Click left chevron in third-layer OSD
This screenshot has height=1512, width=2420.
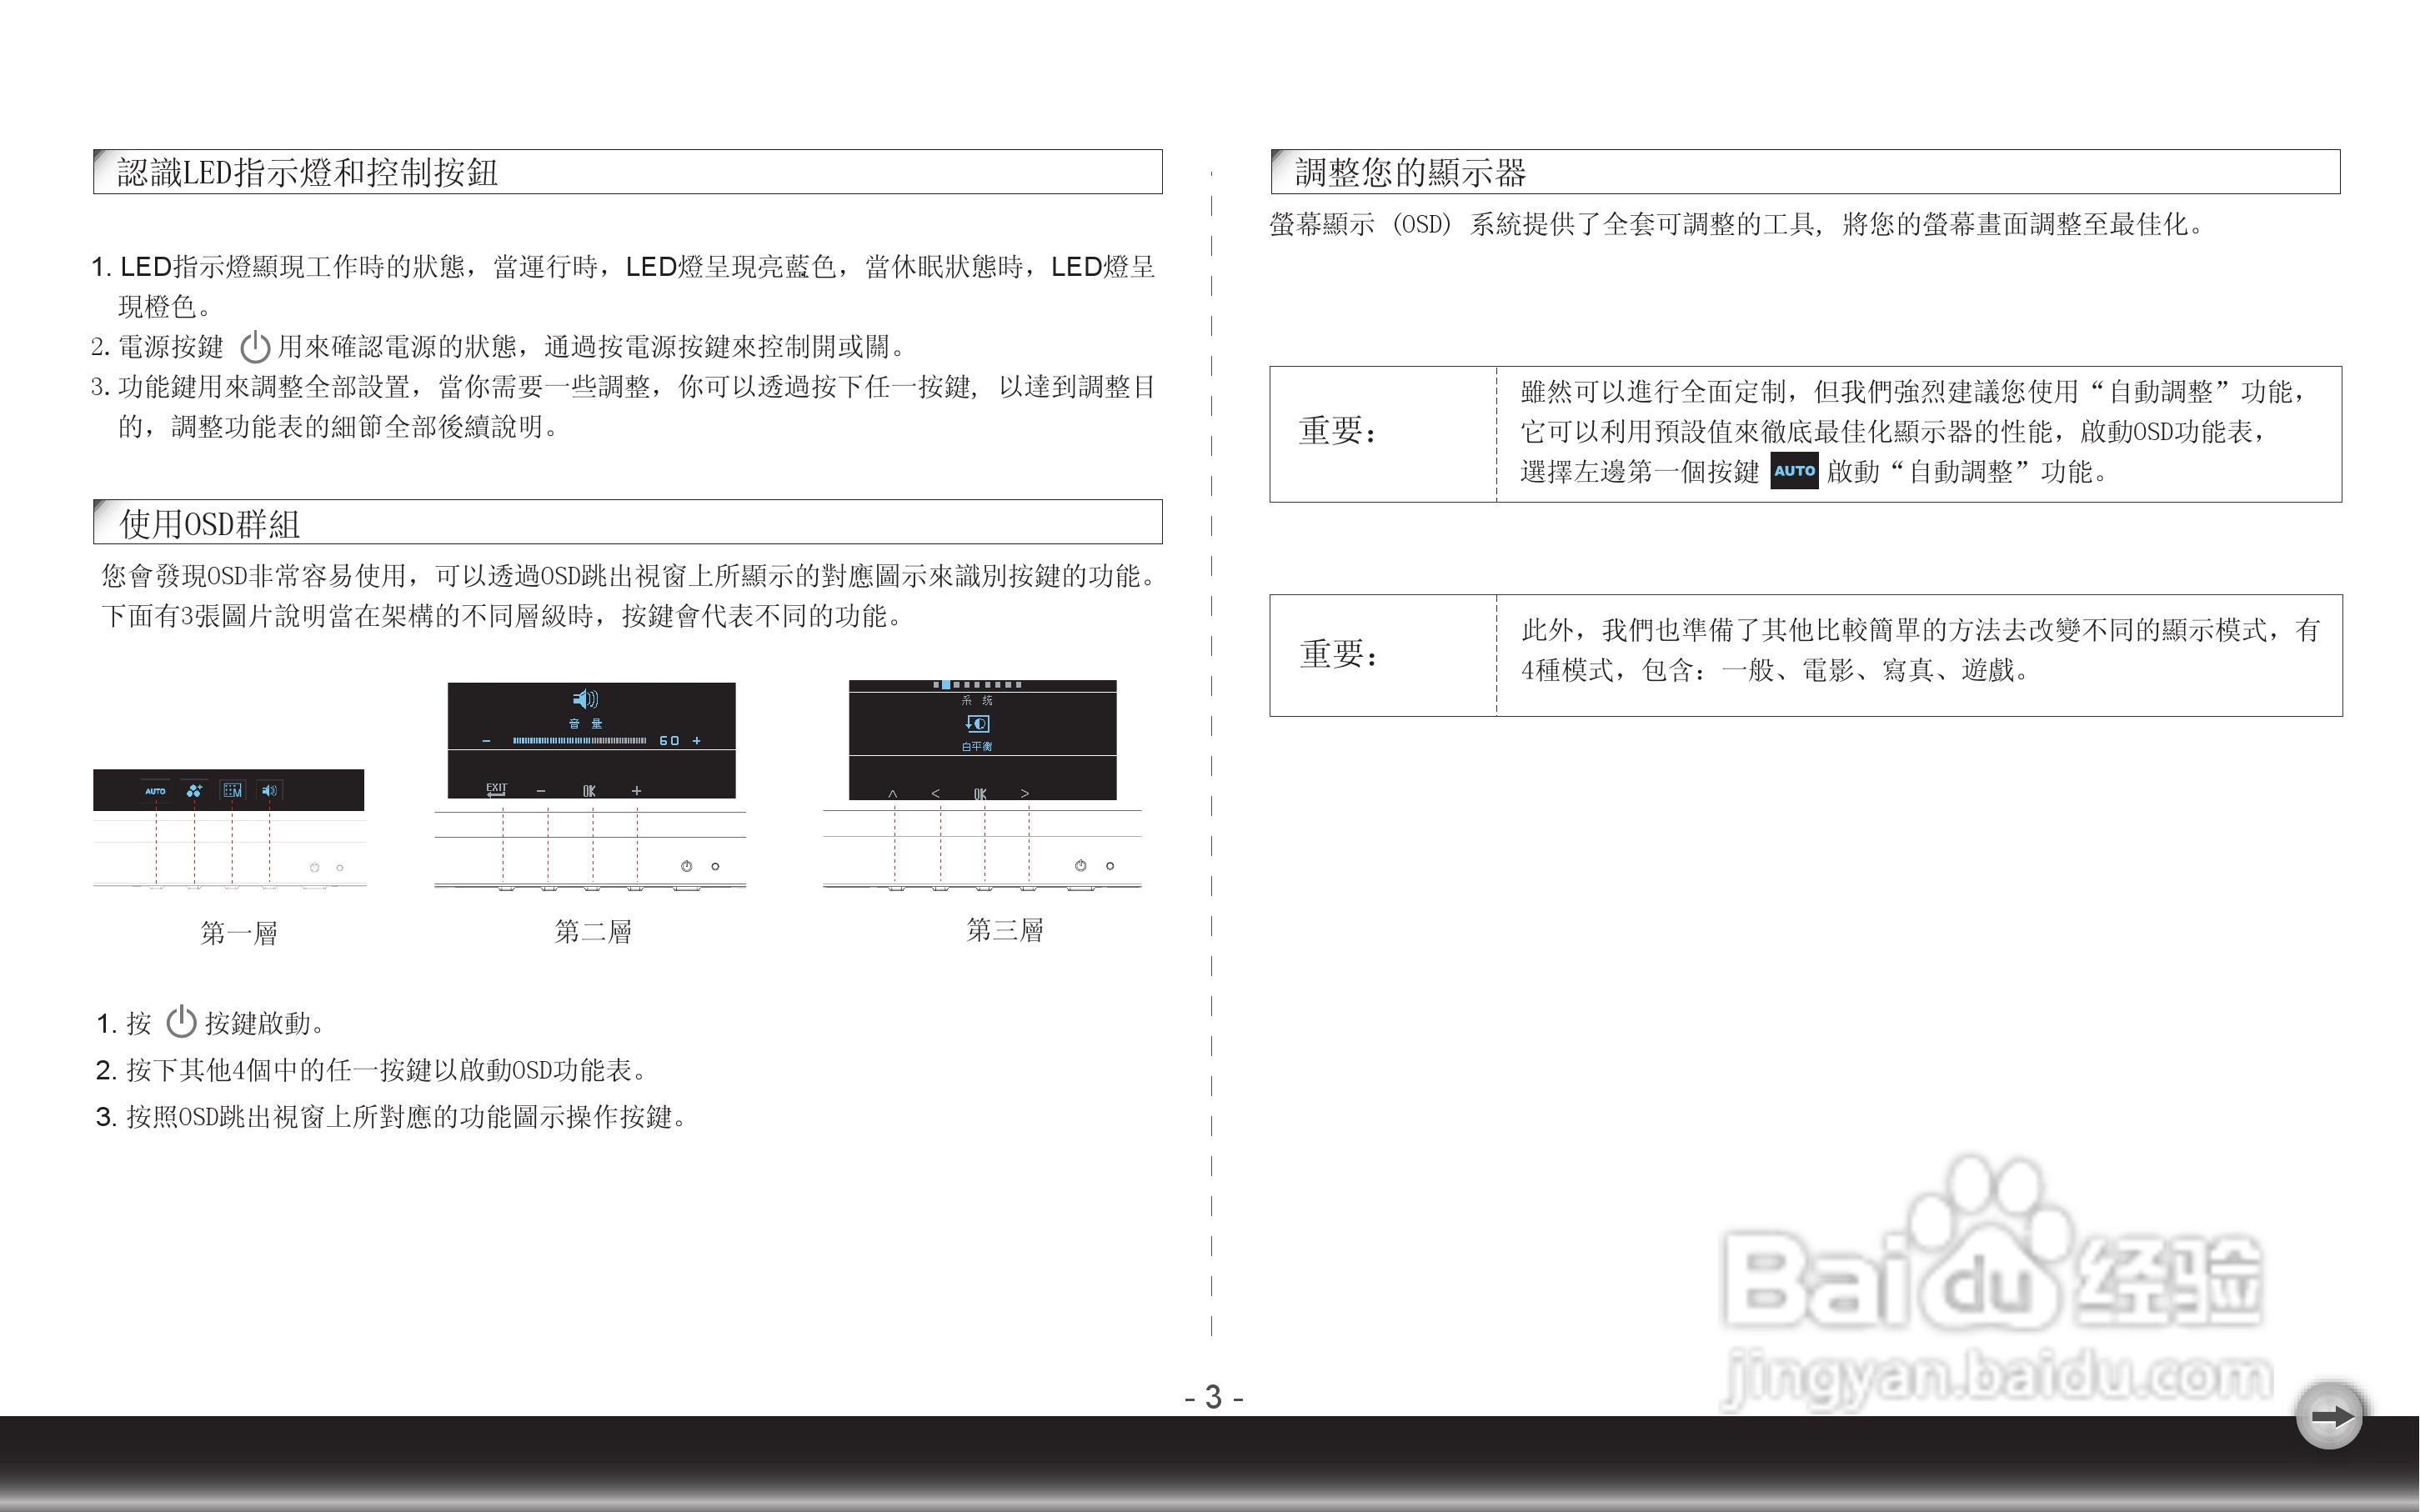click(936, 794)
